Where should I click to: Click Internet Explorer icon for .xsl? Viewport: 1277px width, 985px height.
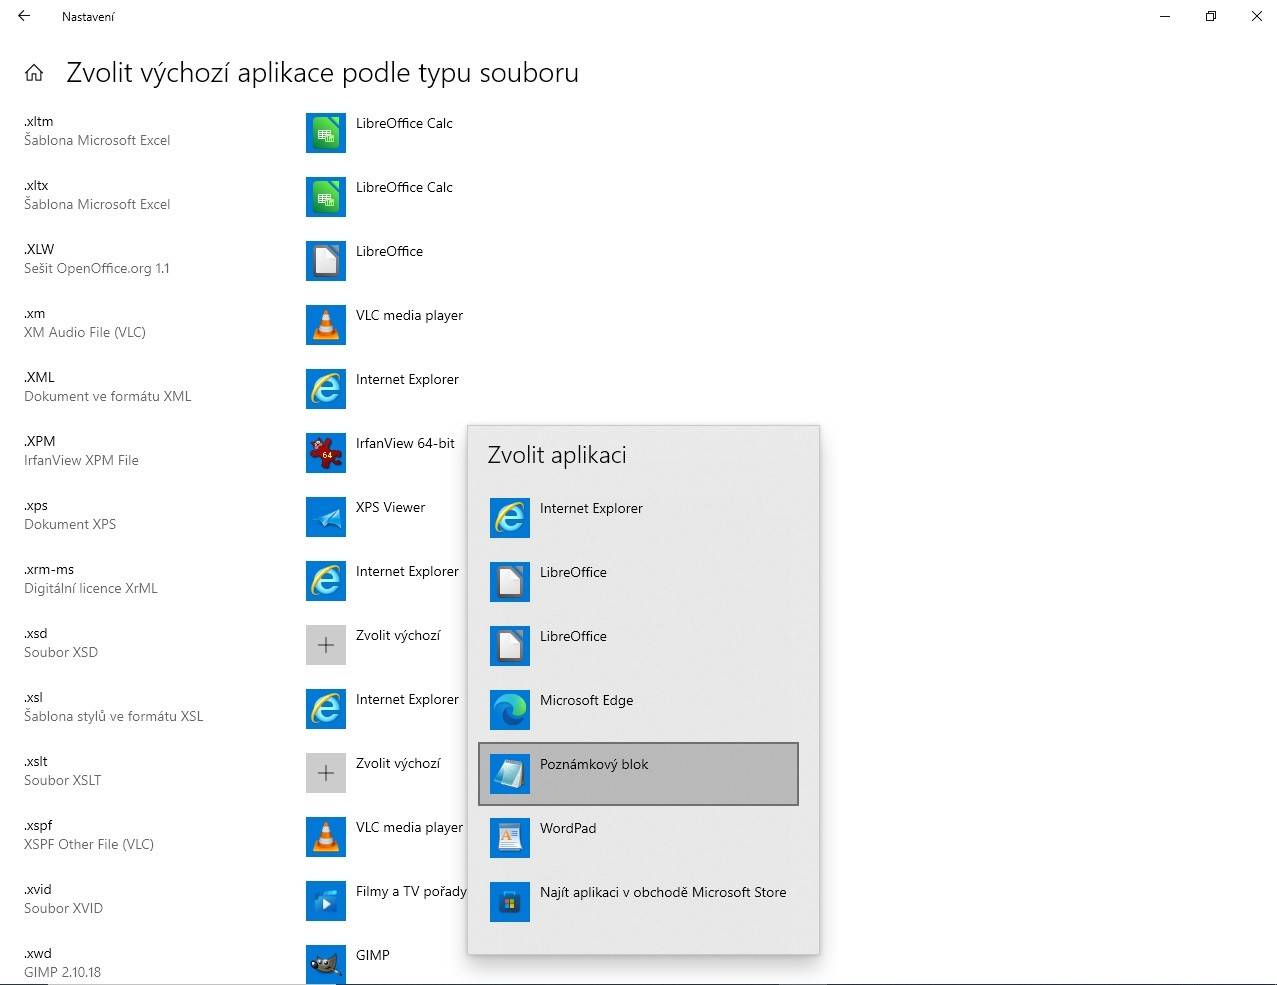(x=326, y=709)
